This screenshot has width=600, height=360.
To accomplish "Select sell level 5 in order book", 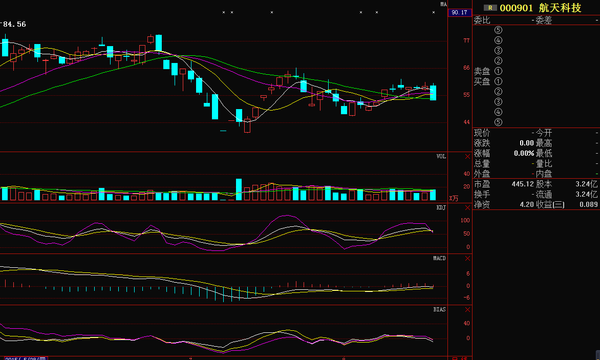I will point(498,30).
